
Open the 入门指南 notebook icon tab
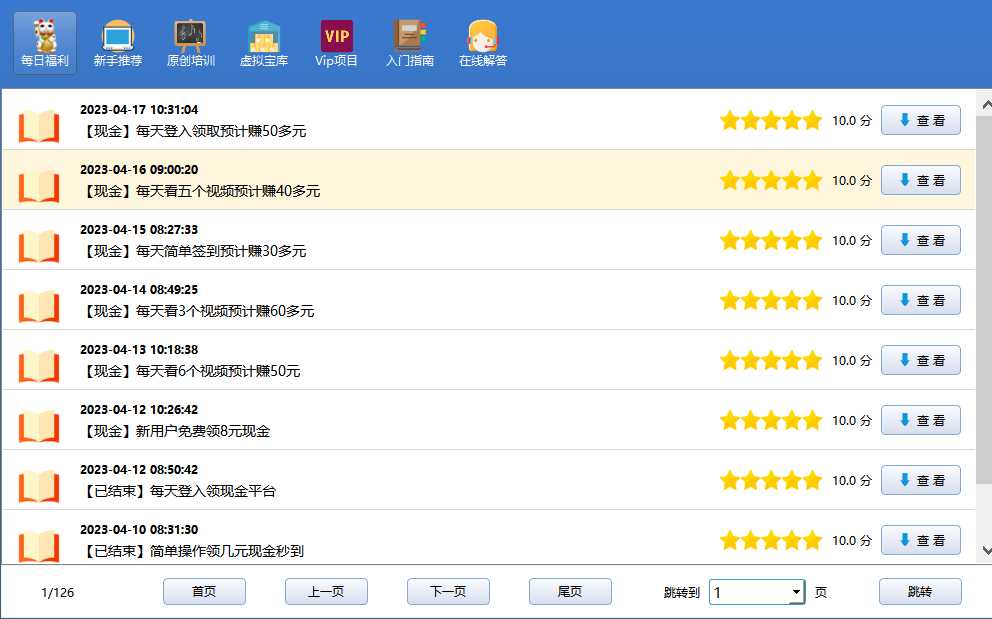pyautogui.click(x=410, y=43)
